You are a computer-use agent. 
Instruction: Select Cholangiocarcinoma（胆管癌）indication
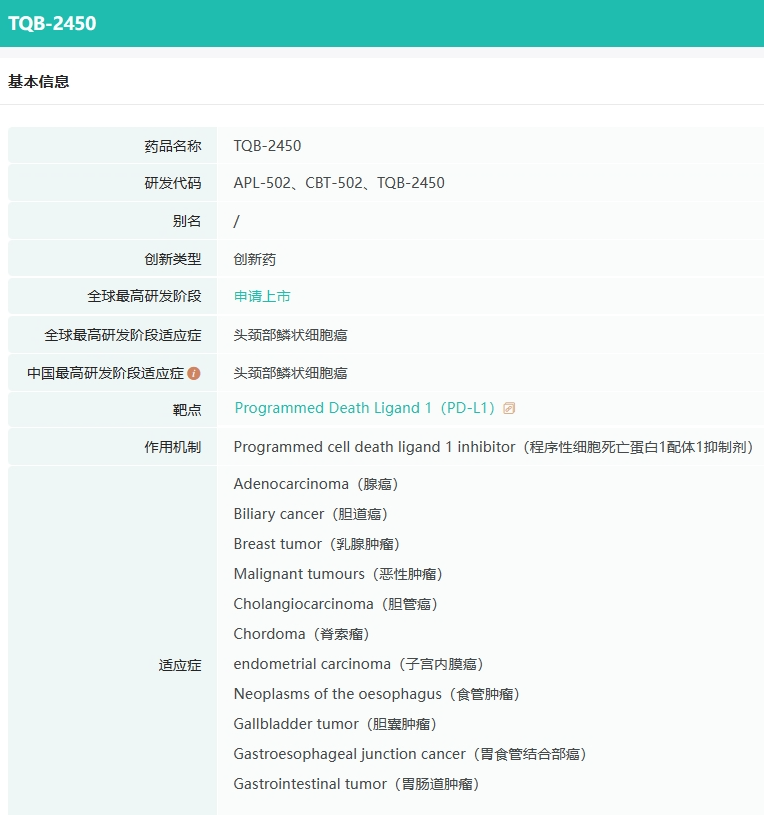click(336, 604)
